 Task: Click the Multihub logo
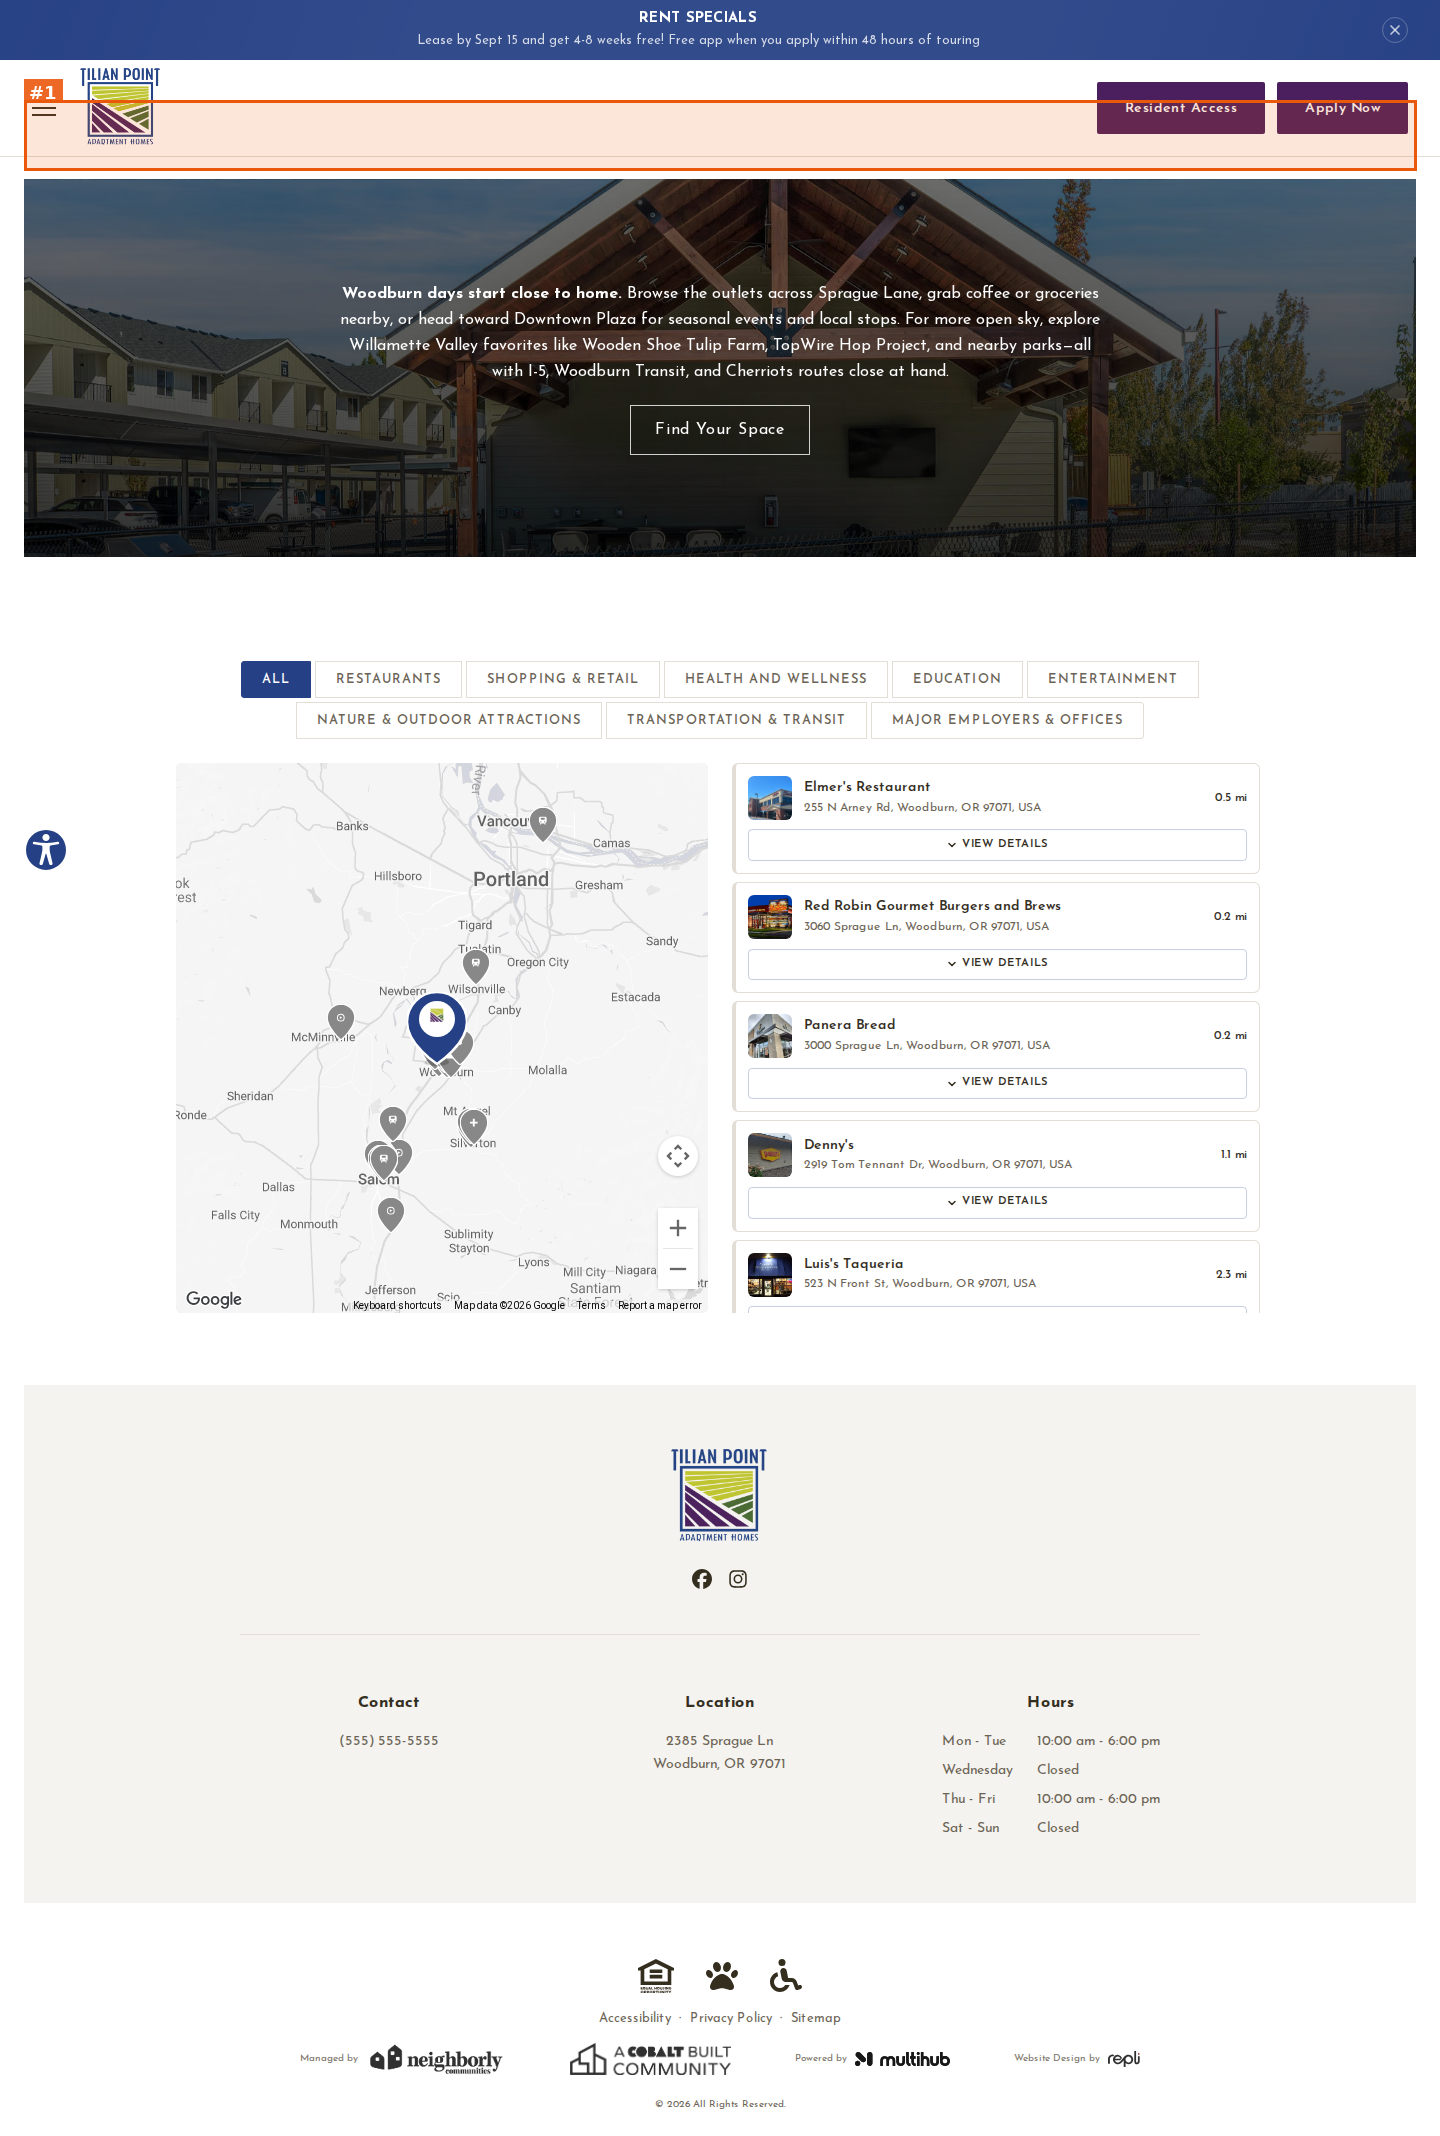coord(903,2059)
